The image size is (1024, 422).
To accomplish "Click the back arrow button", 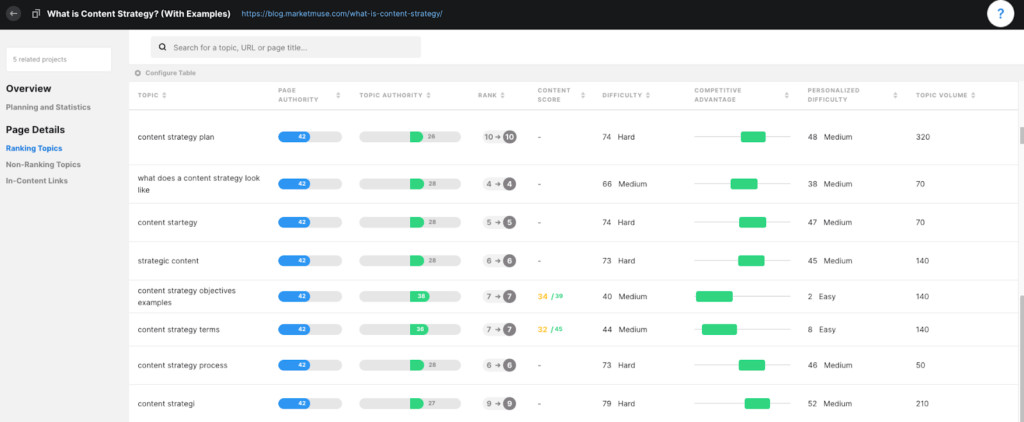I will [x=13, y=14].
